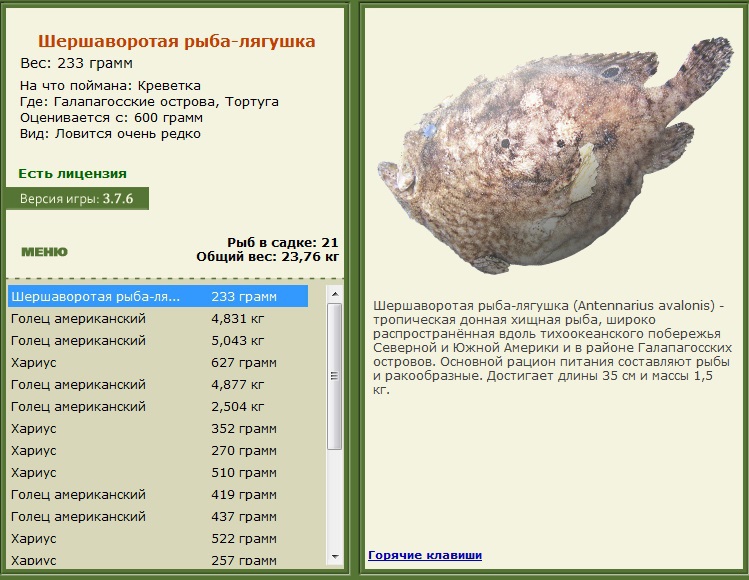Image resolution: width=749 pixels, height=580 pixels.
Task: Open the Горячие клавиши link
Action: [x=425, y=555]
